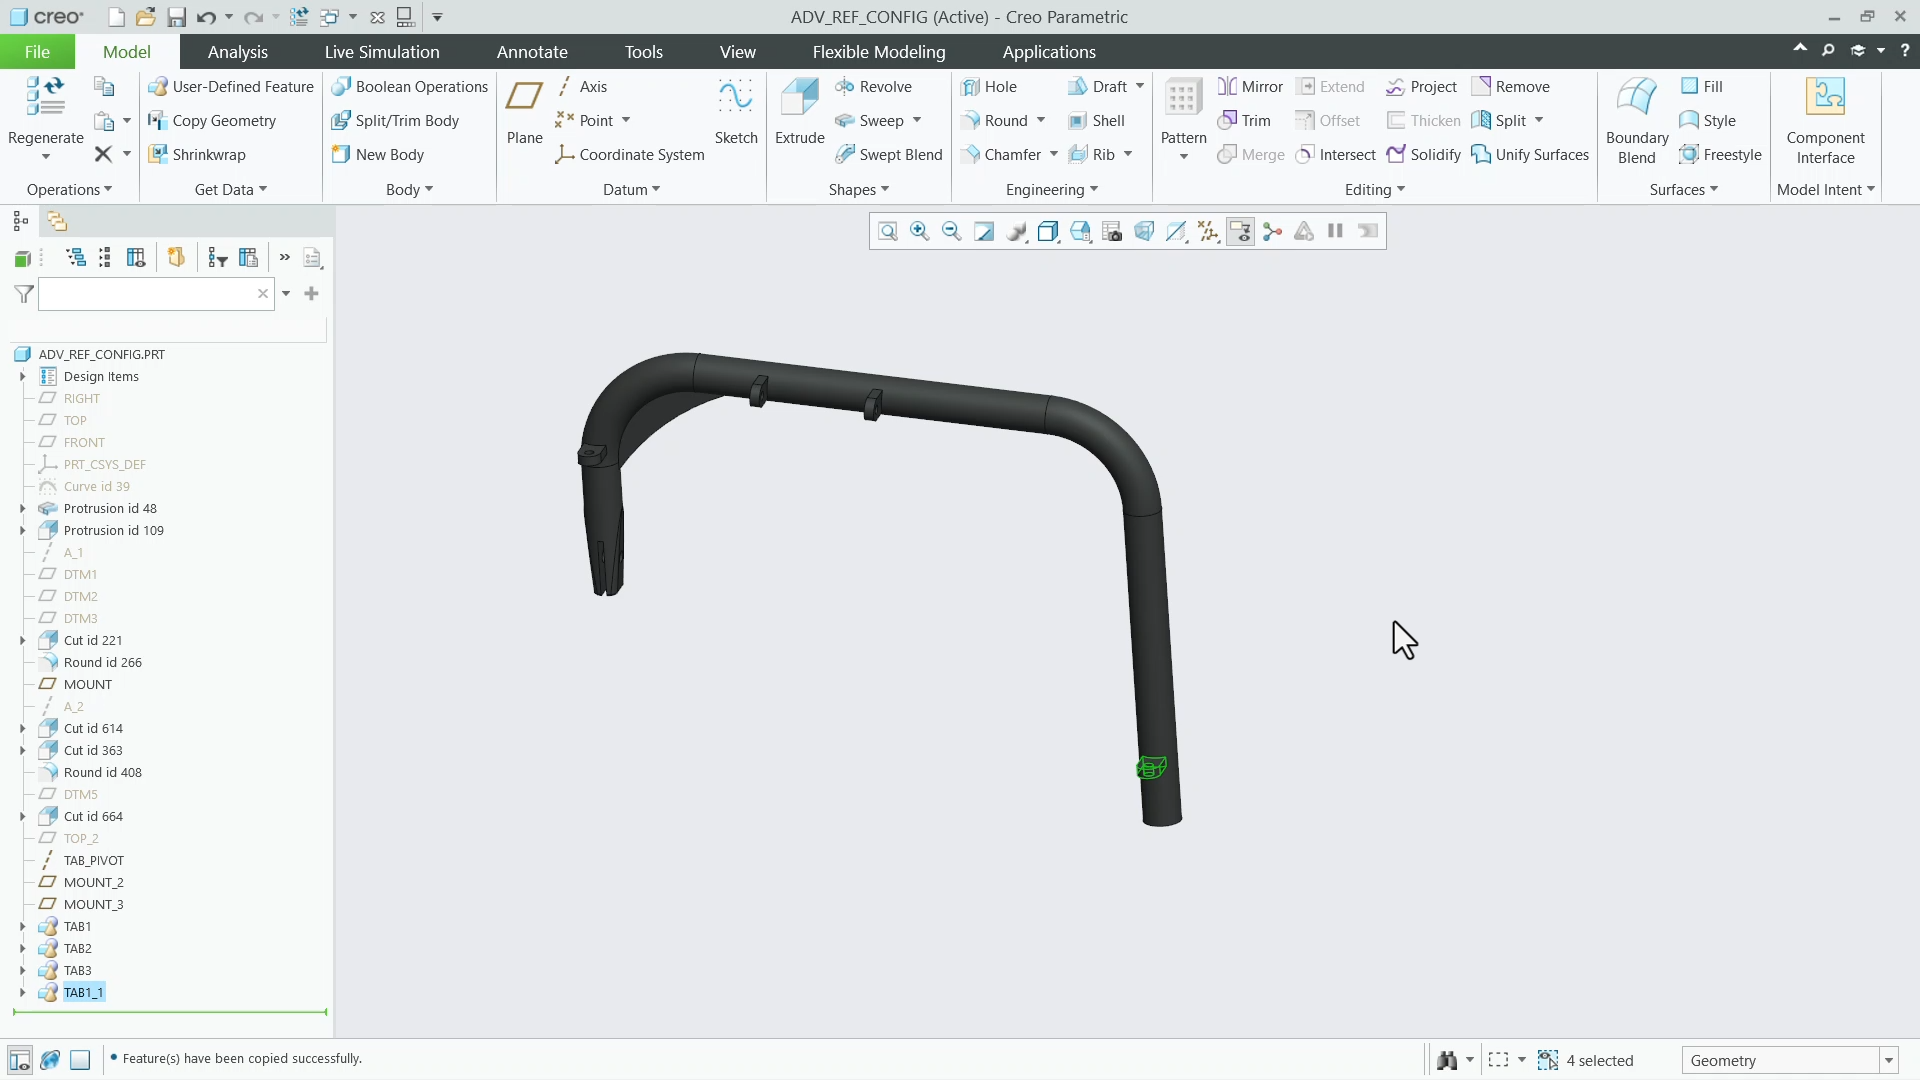
Task: Click the Refit view icon
Action: click(888, 232)
